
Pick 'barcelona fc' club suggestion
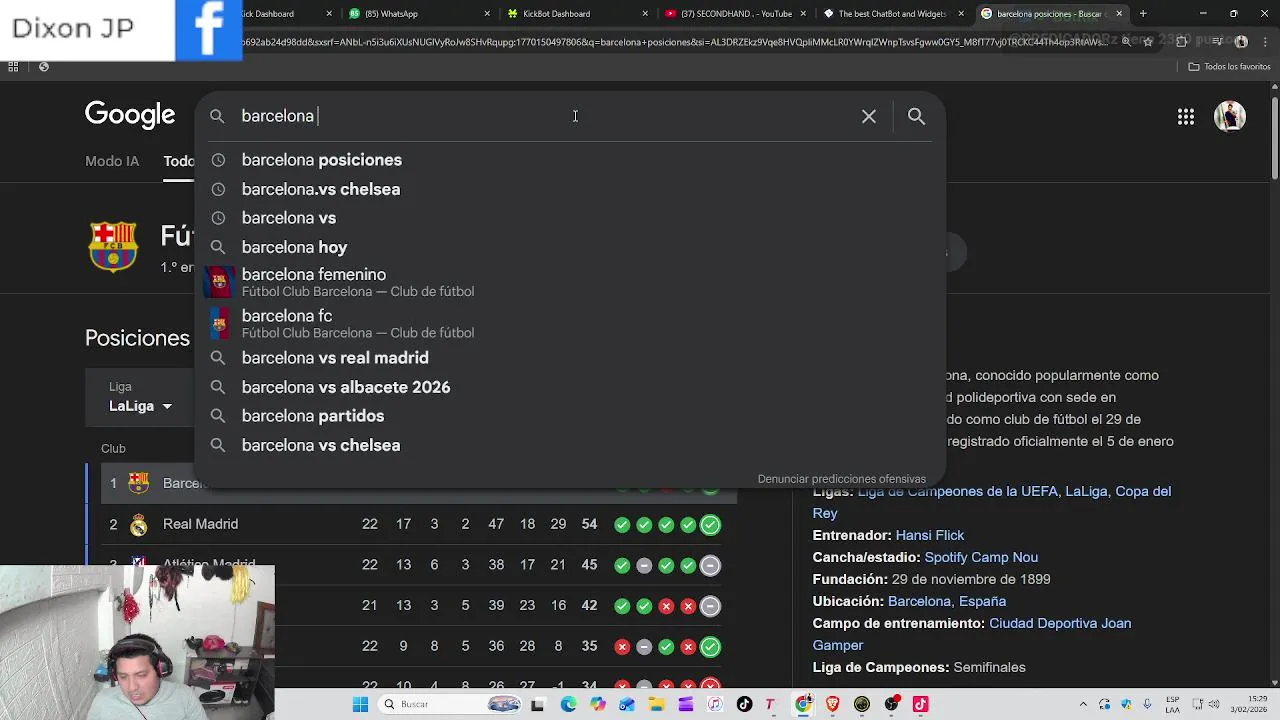[570, 323]
